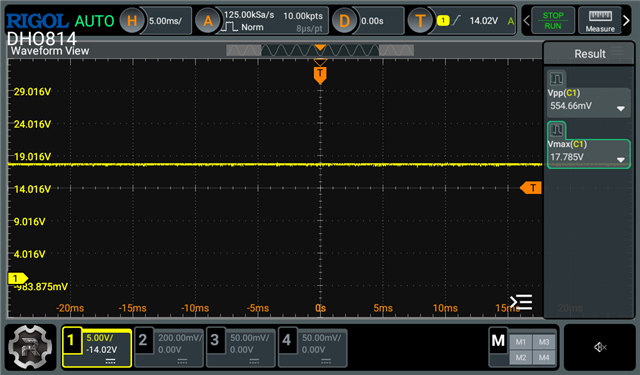Click the Vpp measurement waveform icon

(x=556, y=78)
